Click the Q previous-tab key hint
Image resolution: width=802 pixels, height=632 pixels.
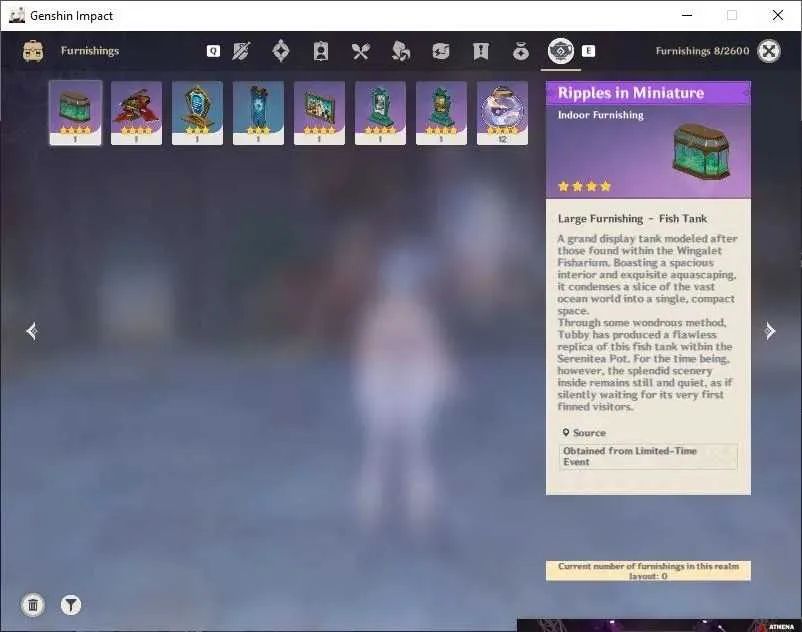coord(213,51)
